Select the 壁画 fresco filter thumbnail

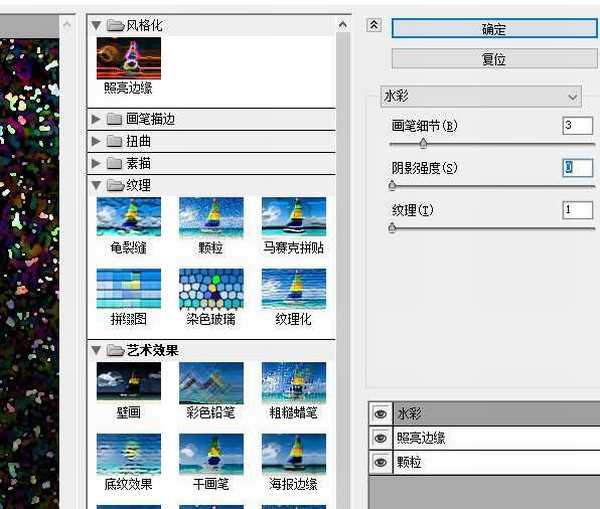(128, 381)
